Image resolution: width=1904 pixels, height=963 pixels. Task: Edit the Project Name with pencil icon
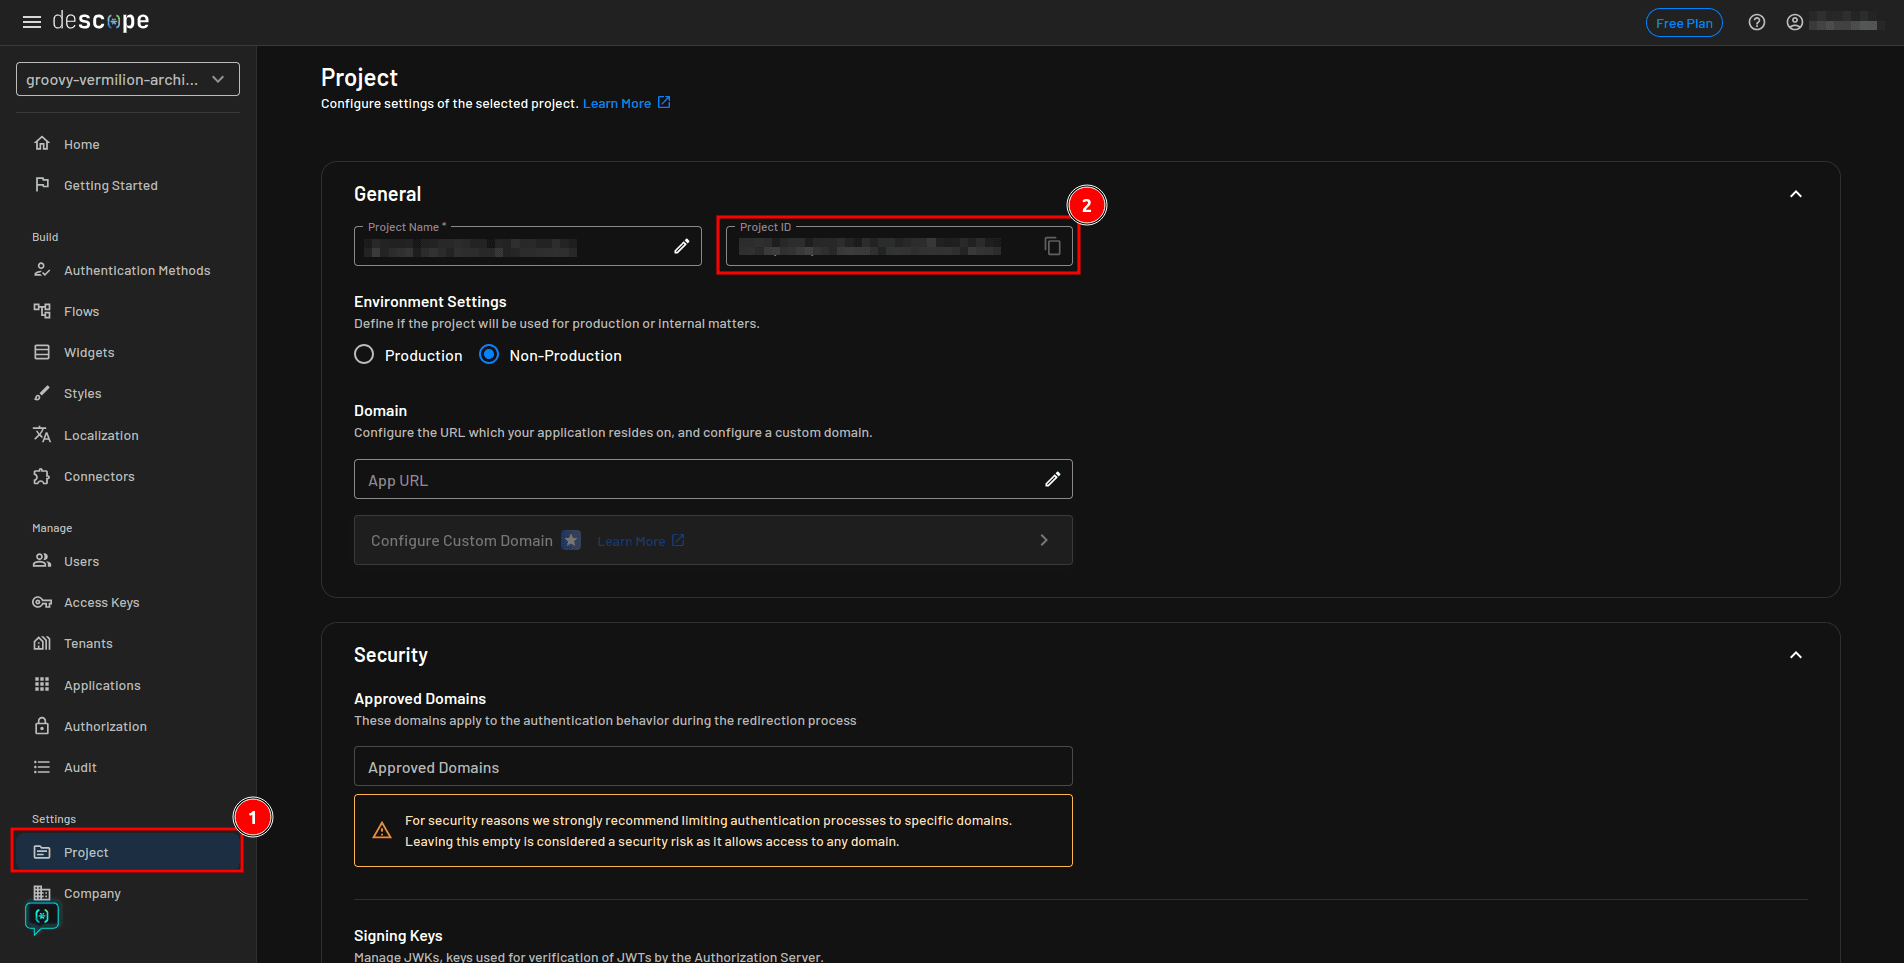(x=681, y=246)
